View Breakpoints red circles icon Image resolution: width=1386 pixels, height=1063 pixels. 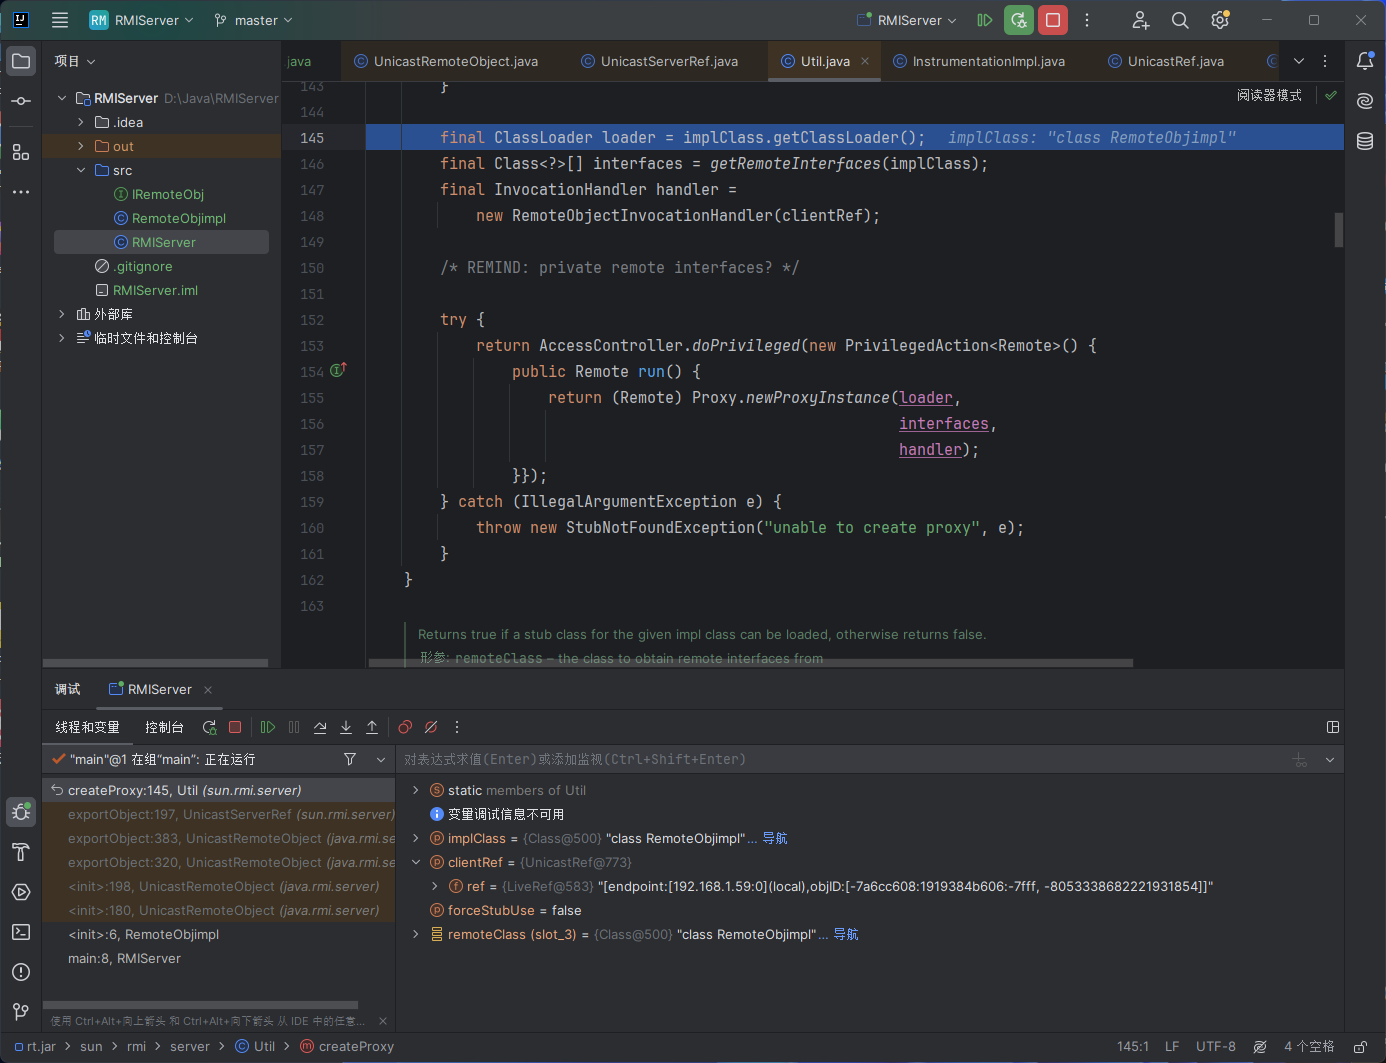pyautogui.click(x=405, y=727)
